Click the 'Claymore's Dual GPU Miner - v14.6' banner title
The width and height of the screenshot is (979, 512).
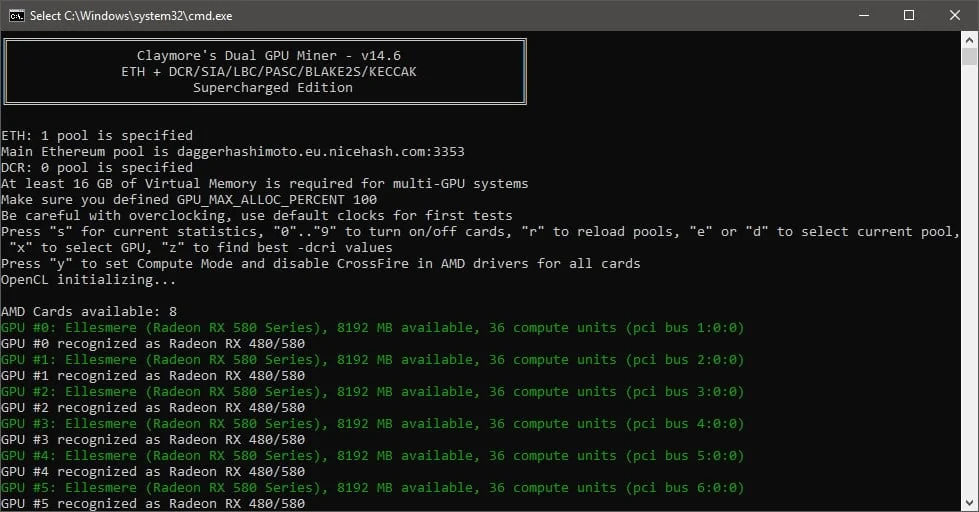[x=268, y=55]
